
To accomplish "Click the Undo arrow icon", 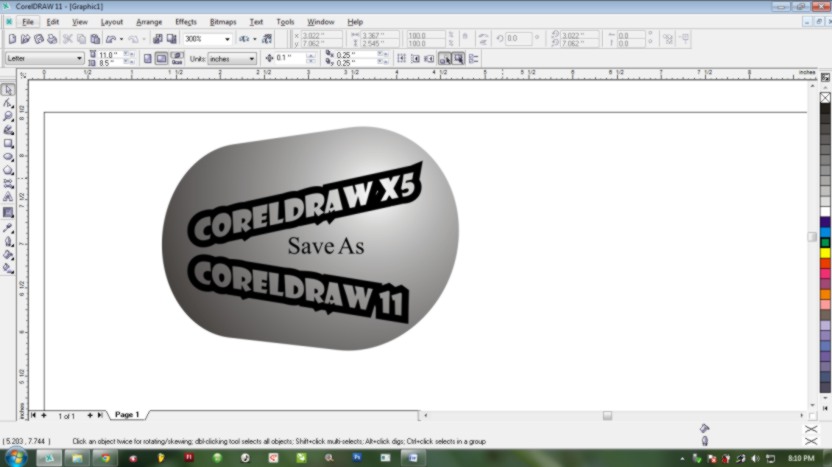I will point(111,39).
